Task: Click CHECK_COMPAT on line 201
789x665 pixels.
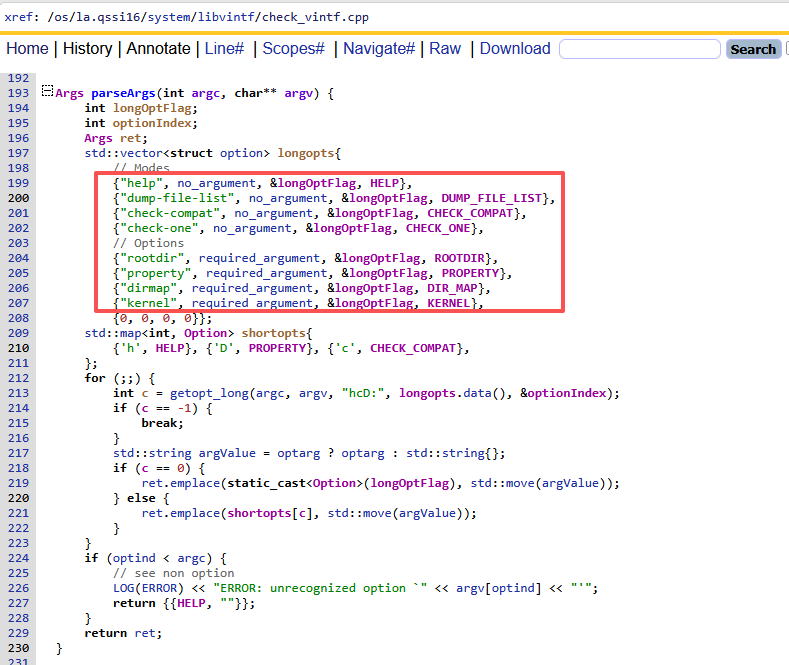Action: (x=470, y=213)
